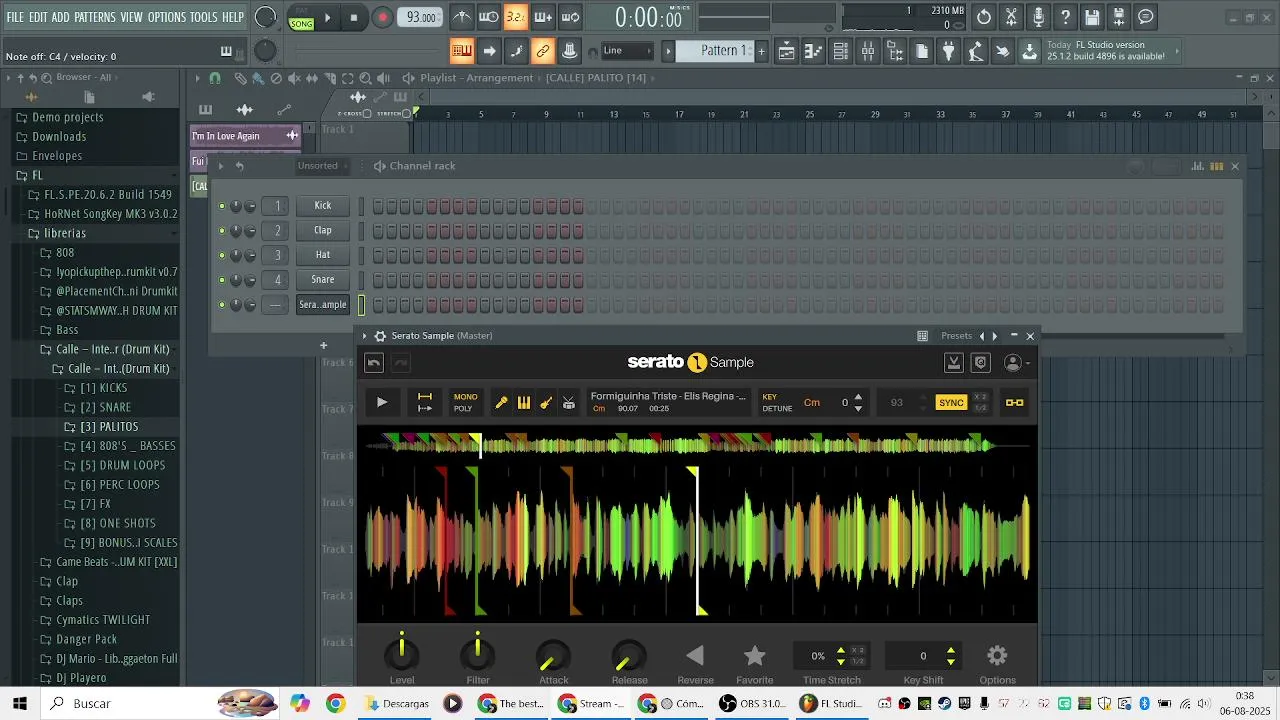Screen dimensions: 1280x720
Task: Toggle the 3-2-1 countdown before recording
Action: pyautogui.click(x=515, y=17)
